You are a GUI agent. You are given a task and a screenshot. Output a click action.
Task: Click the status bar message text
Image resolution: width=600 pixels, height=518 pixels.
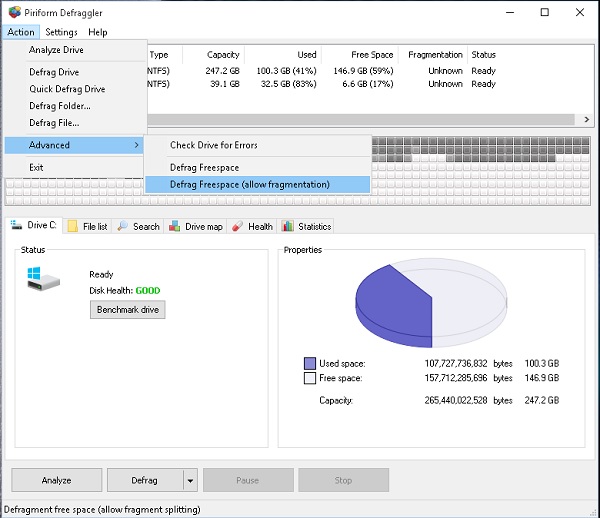(102, 510)
